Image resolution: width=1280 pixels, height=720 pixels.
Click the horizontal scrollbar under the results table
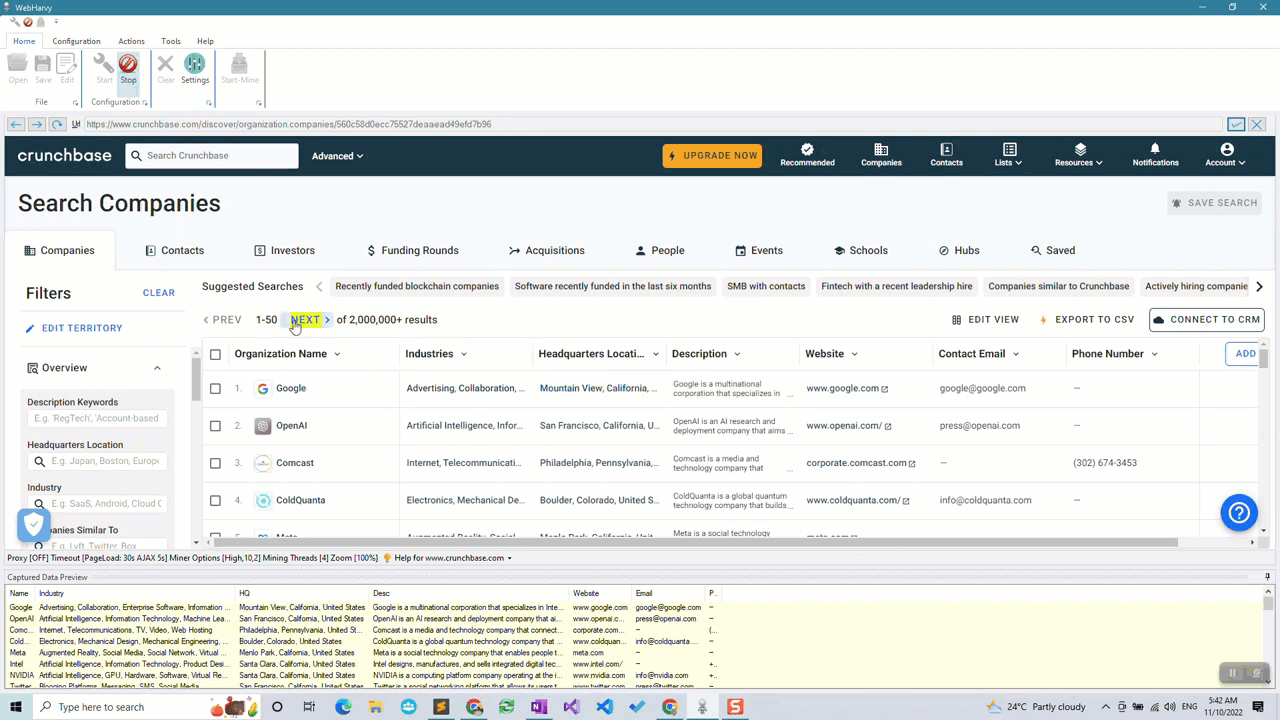[x=700, y=542]
